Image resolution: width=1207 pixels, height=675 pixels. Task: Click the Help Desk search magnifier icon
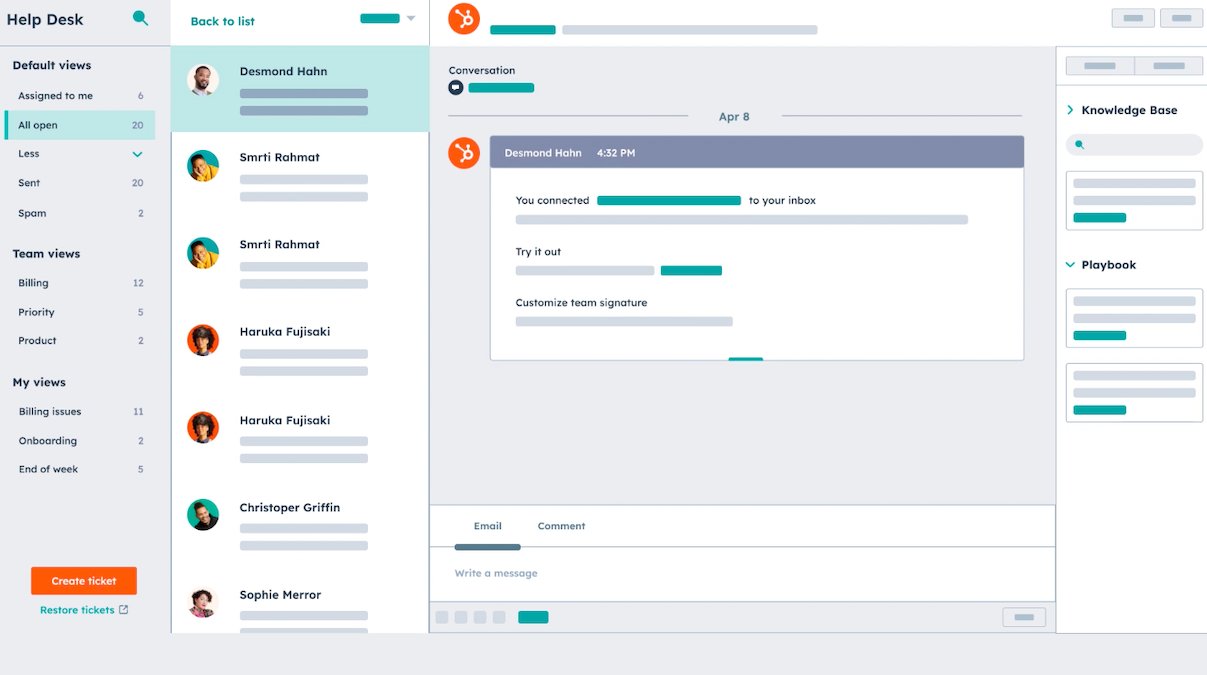point(140,18)
